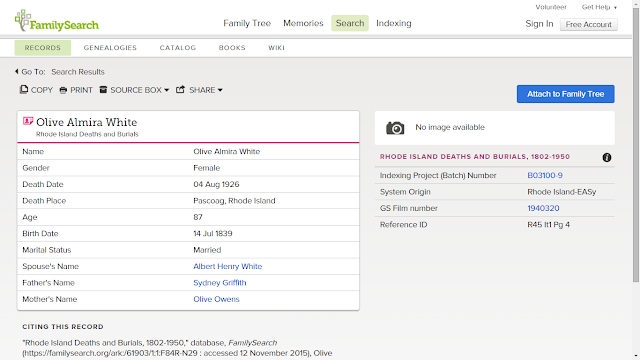Switch to the Catalog tab
The image size is (640, 360).
tap(178, 48)
